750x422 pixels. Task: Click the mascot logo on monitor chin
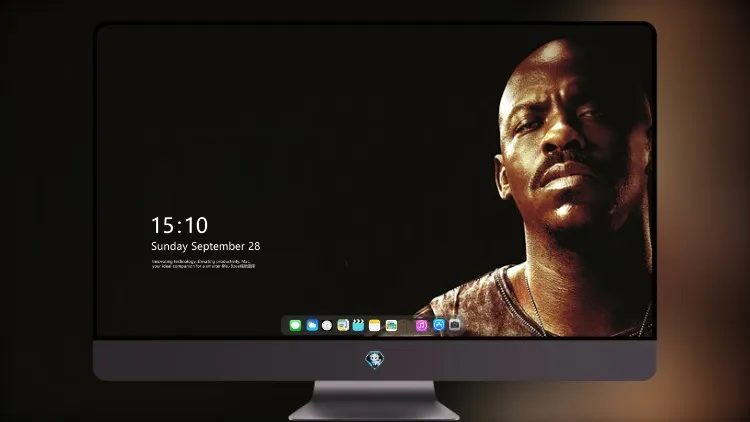(375, 360)
